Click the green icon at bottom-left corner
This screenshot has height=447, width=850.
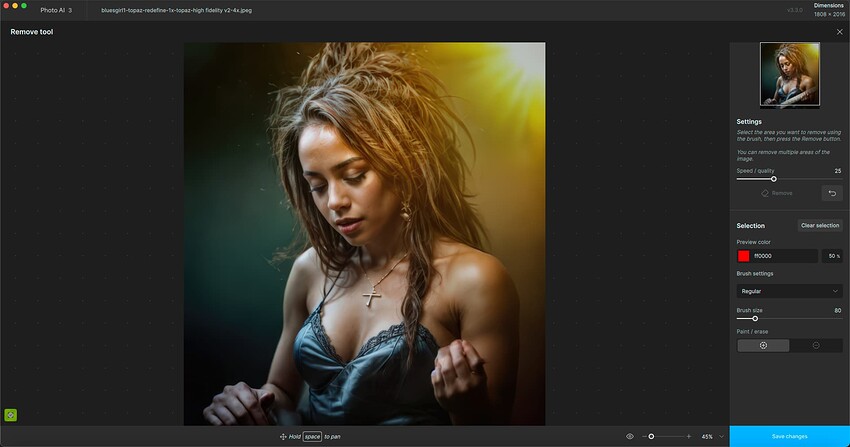(10, 415)
